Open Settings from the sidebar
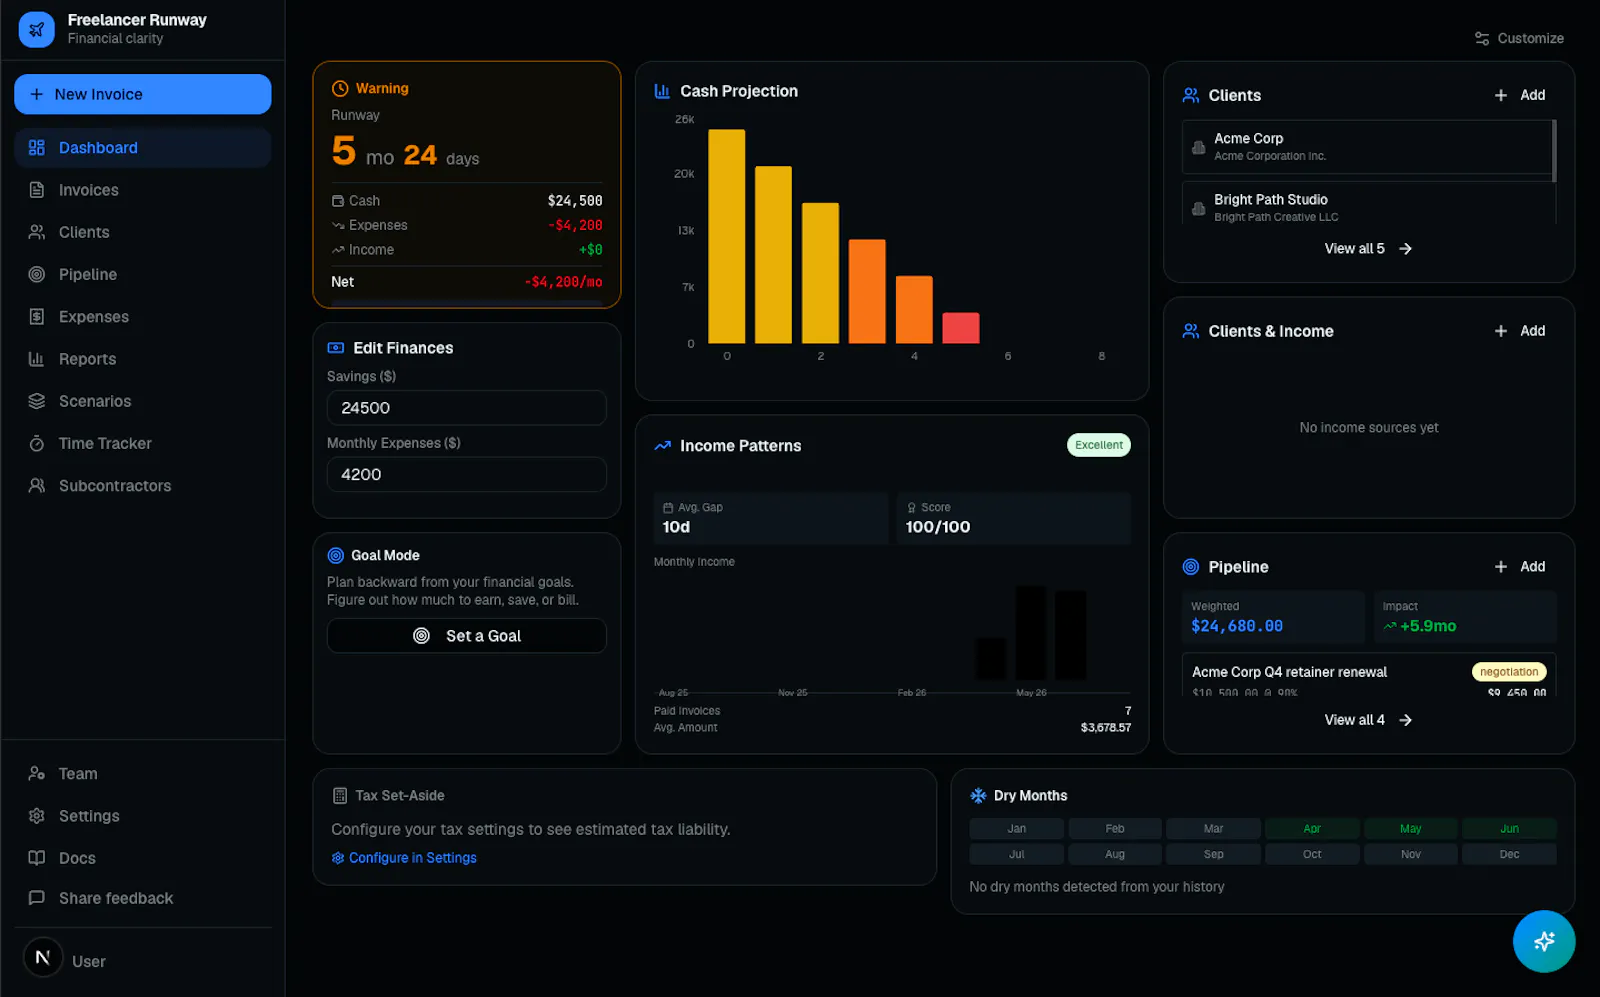This screenshot has width=1600, height=997. tap(142, 816)
